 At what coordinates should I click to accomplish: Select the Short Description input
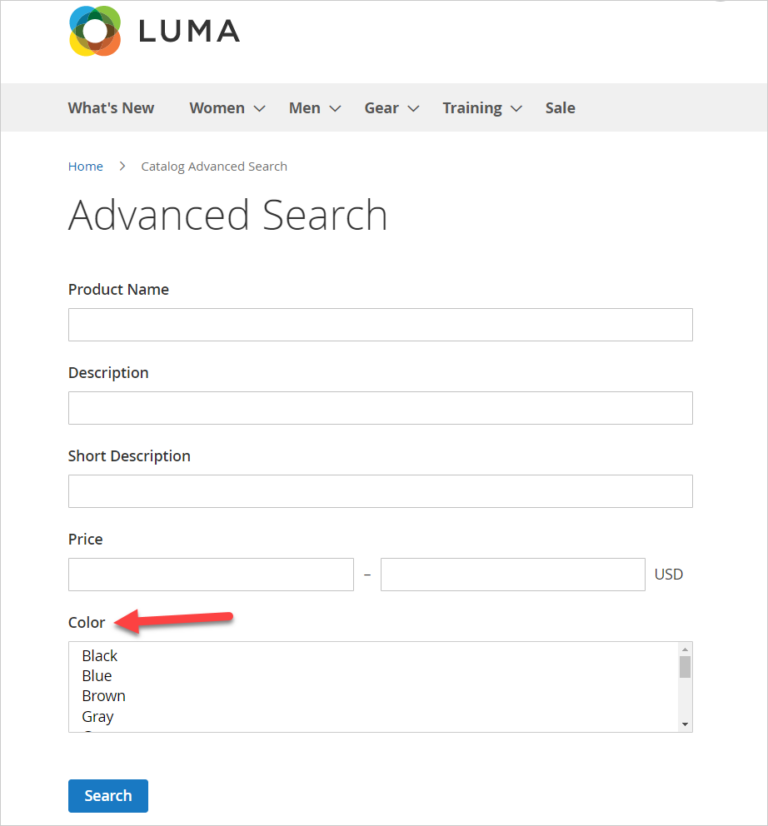[x=380, y=491]
